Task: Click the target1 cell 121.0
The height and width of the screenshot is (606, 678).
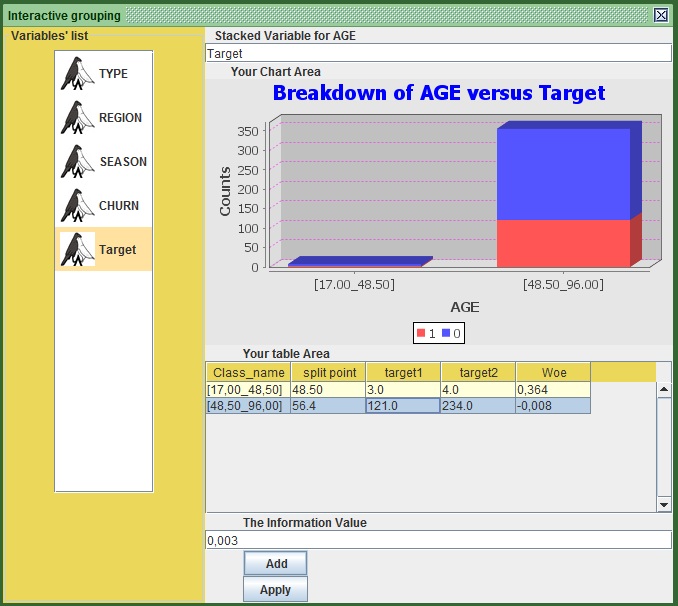Action: pyautogui.click(x=403, y=406)
